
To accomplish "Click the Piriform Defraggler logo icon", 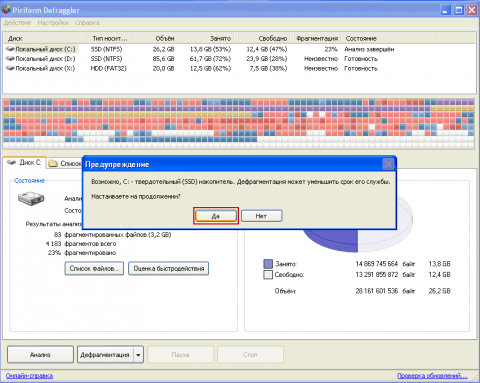I will (6, 10).
